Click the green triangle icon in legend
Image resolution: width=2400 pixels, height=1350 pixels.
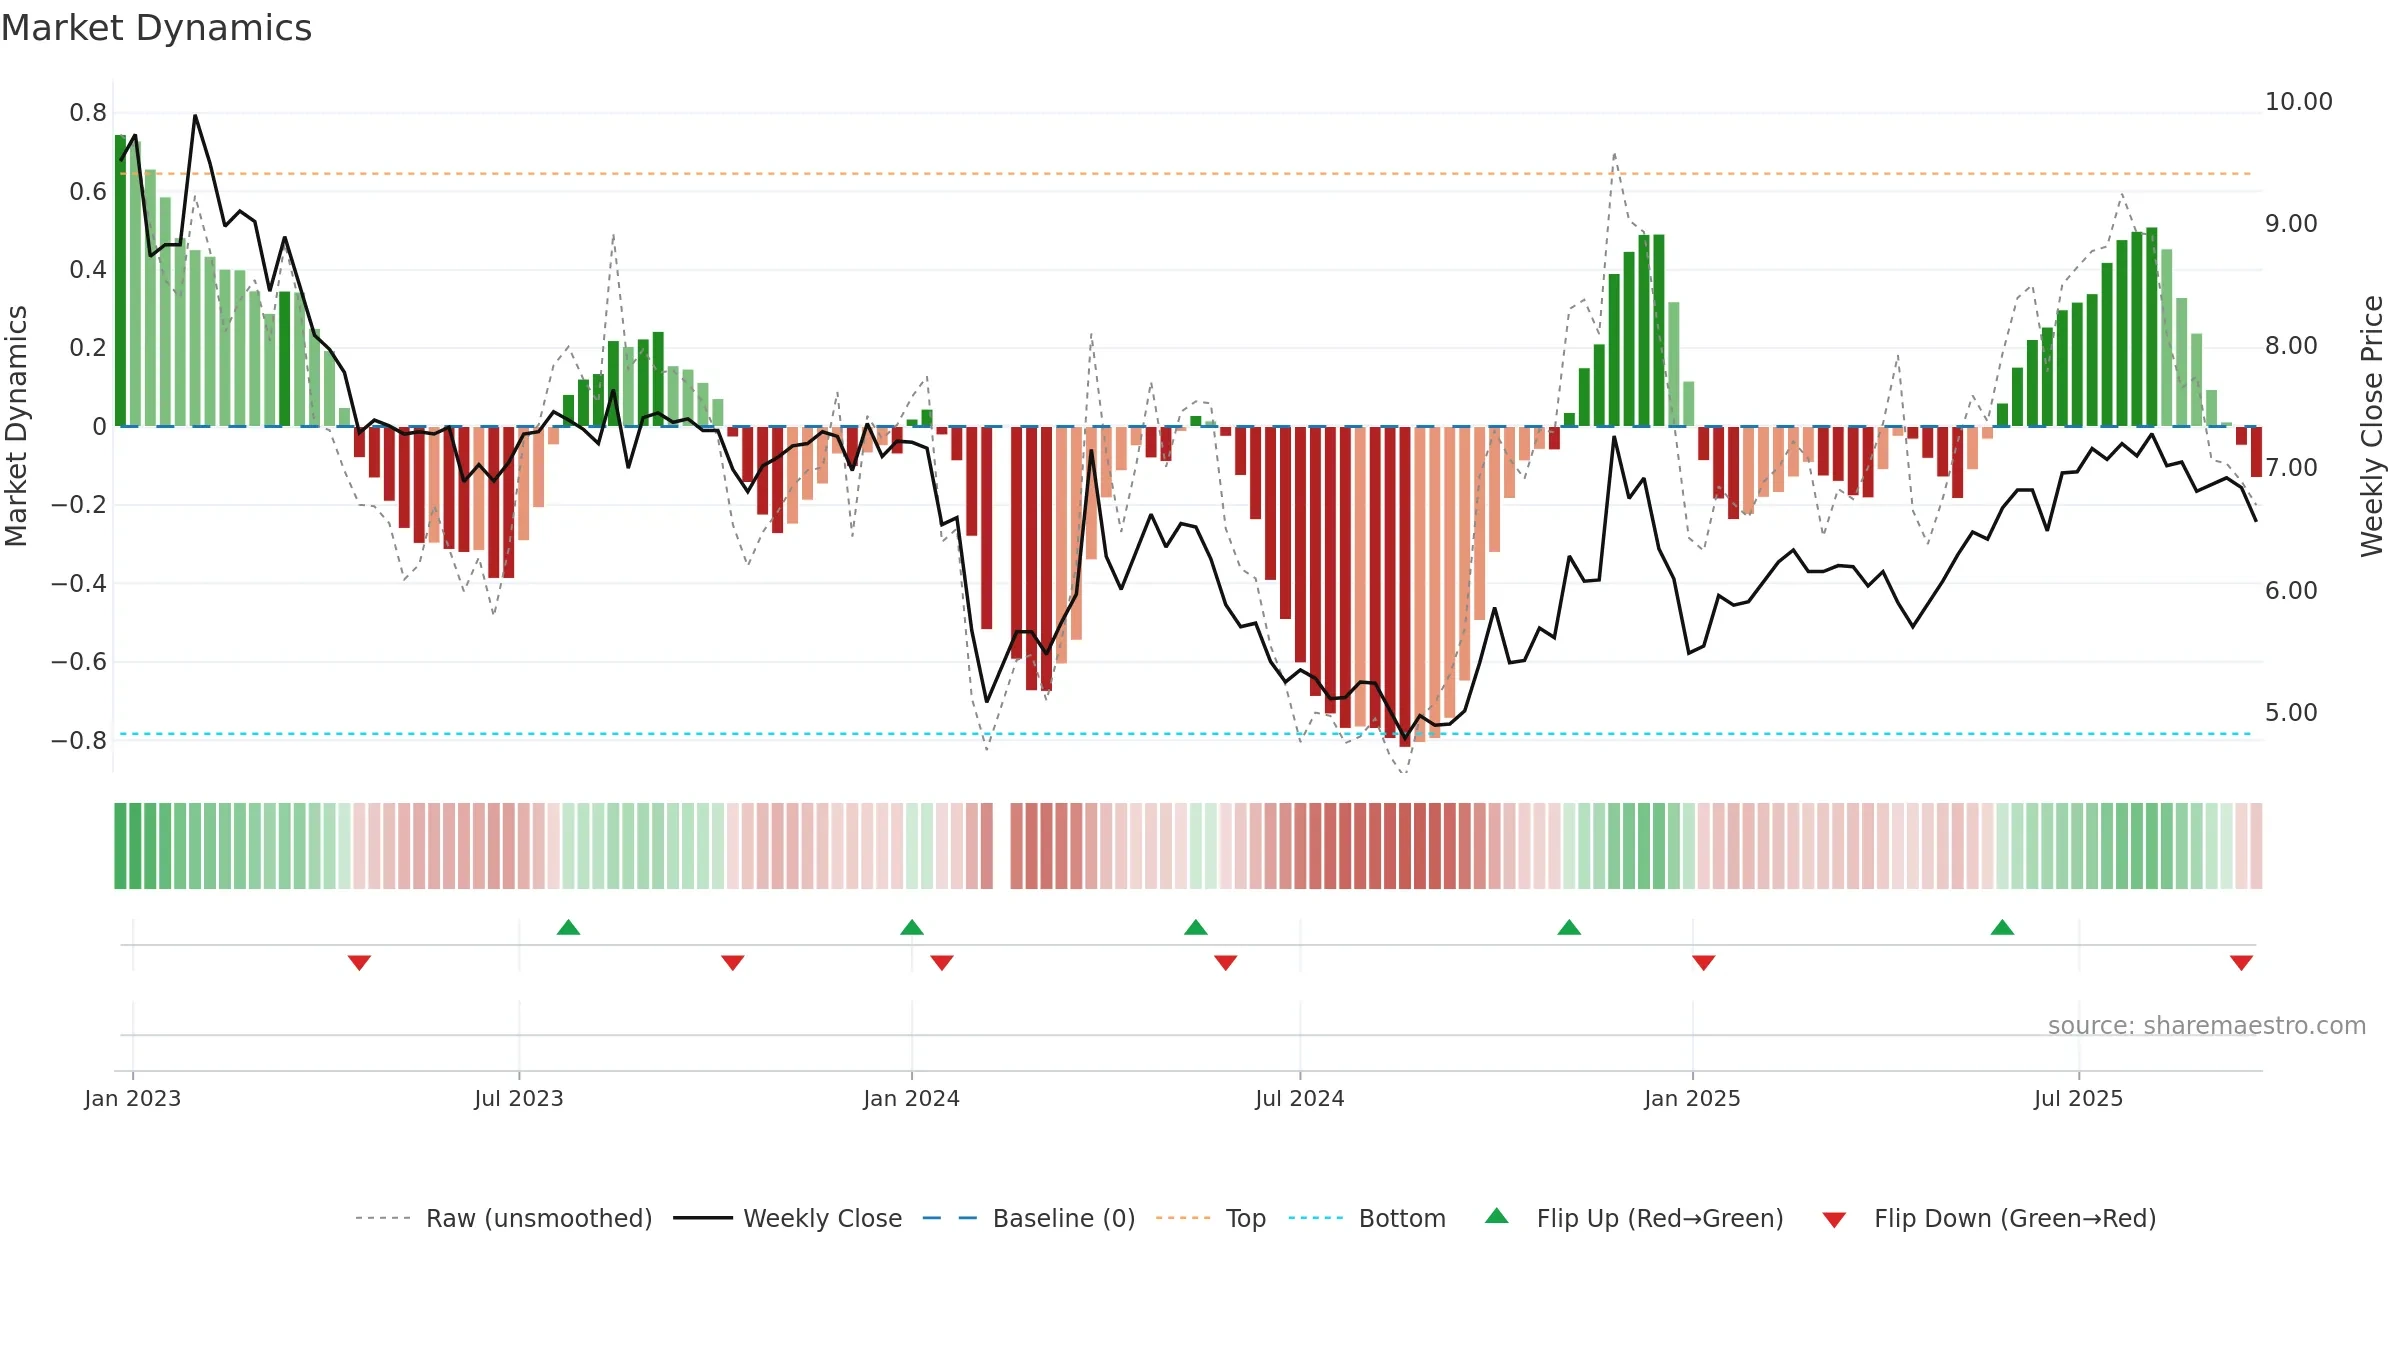tap(1497, 1216)
